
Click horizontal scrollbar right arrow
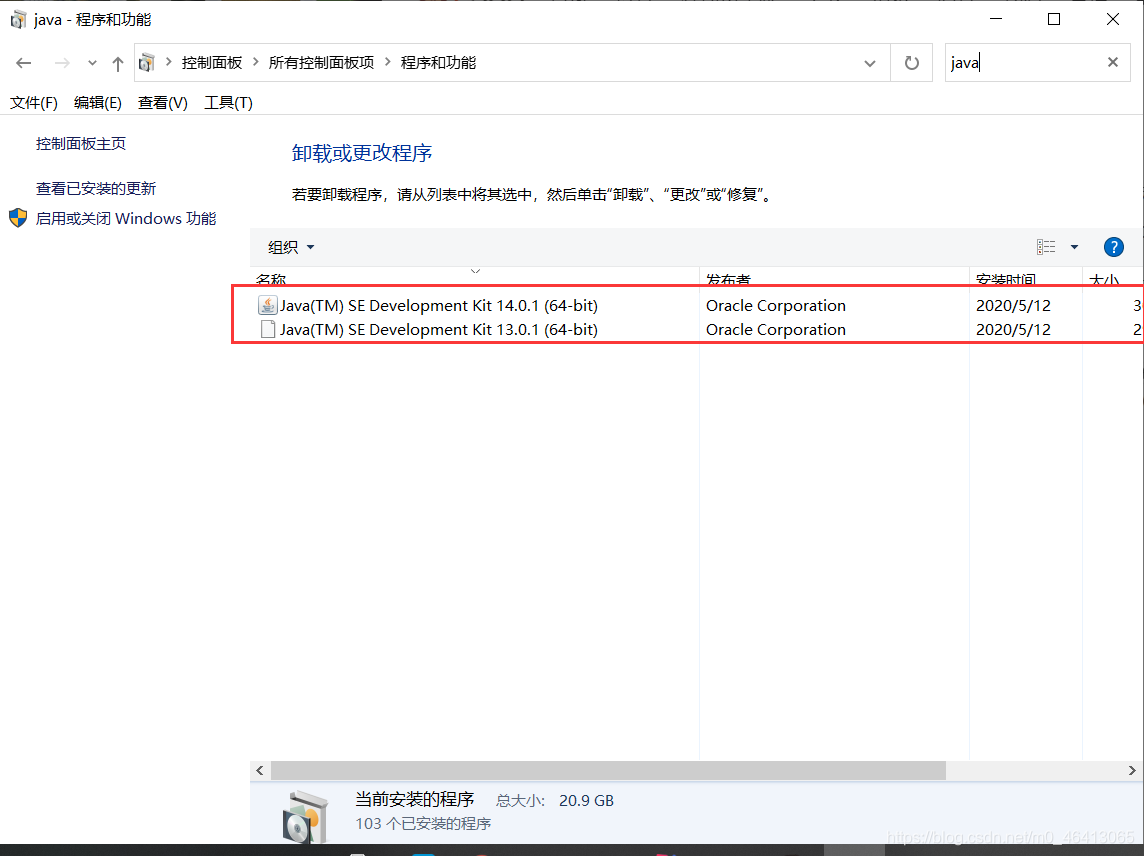coord(1132,771)
